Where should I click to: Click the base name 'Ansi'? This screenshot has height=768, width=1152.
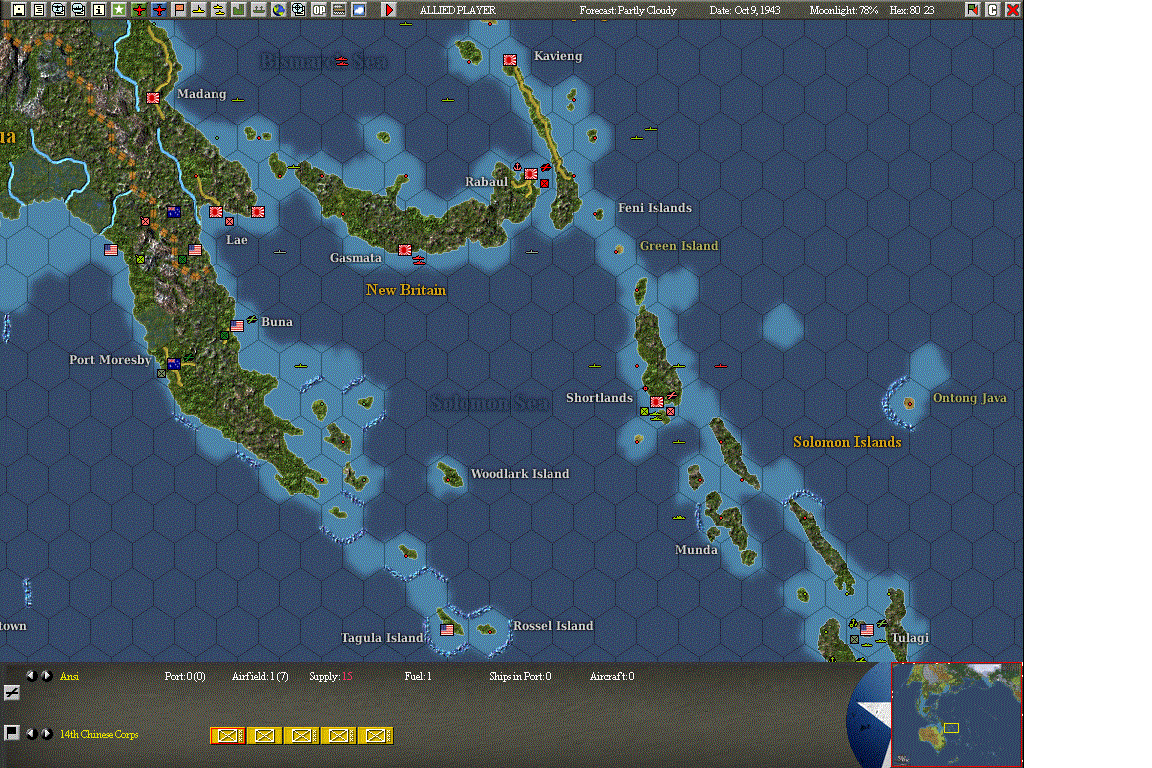coord(69,676)
